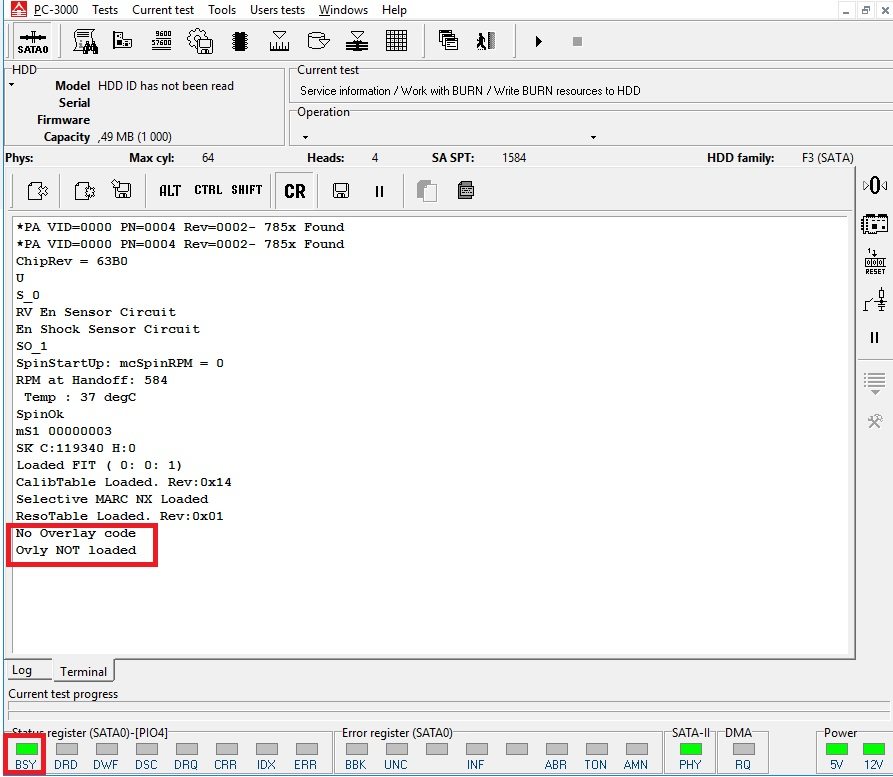Toggle the CR carriage return button
Image resolution: width=893 pixels, height=777 pixels.
(294, 191)
